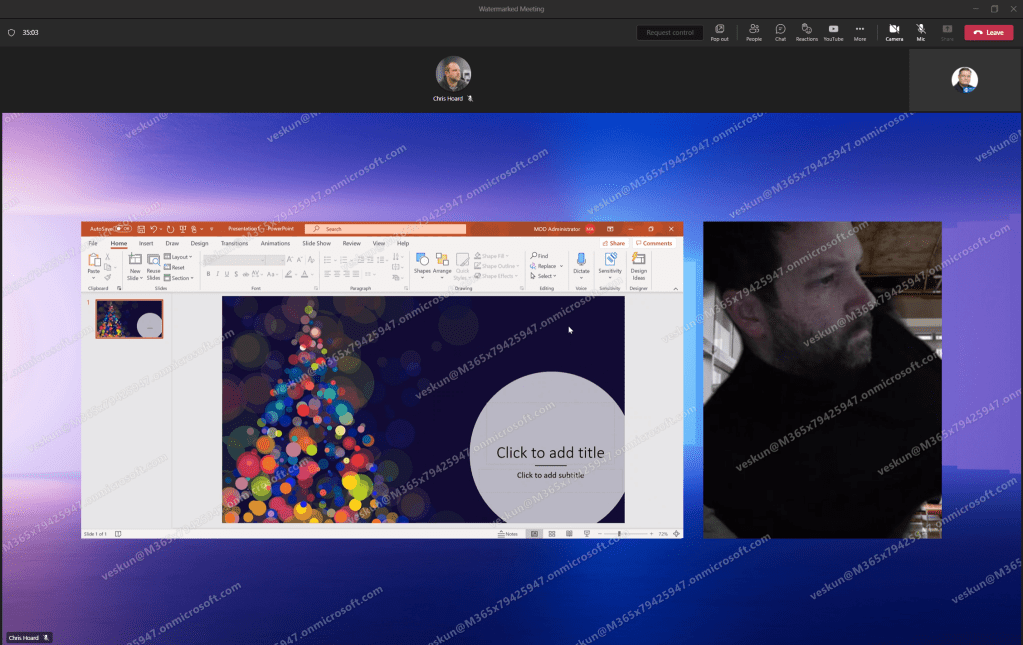1023x645 pixels.
Task: Leave the meeting
Action: tap(988, 32)
